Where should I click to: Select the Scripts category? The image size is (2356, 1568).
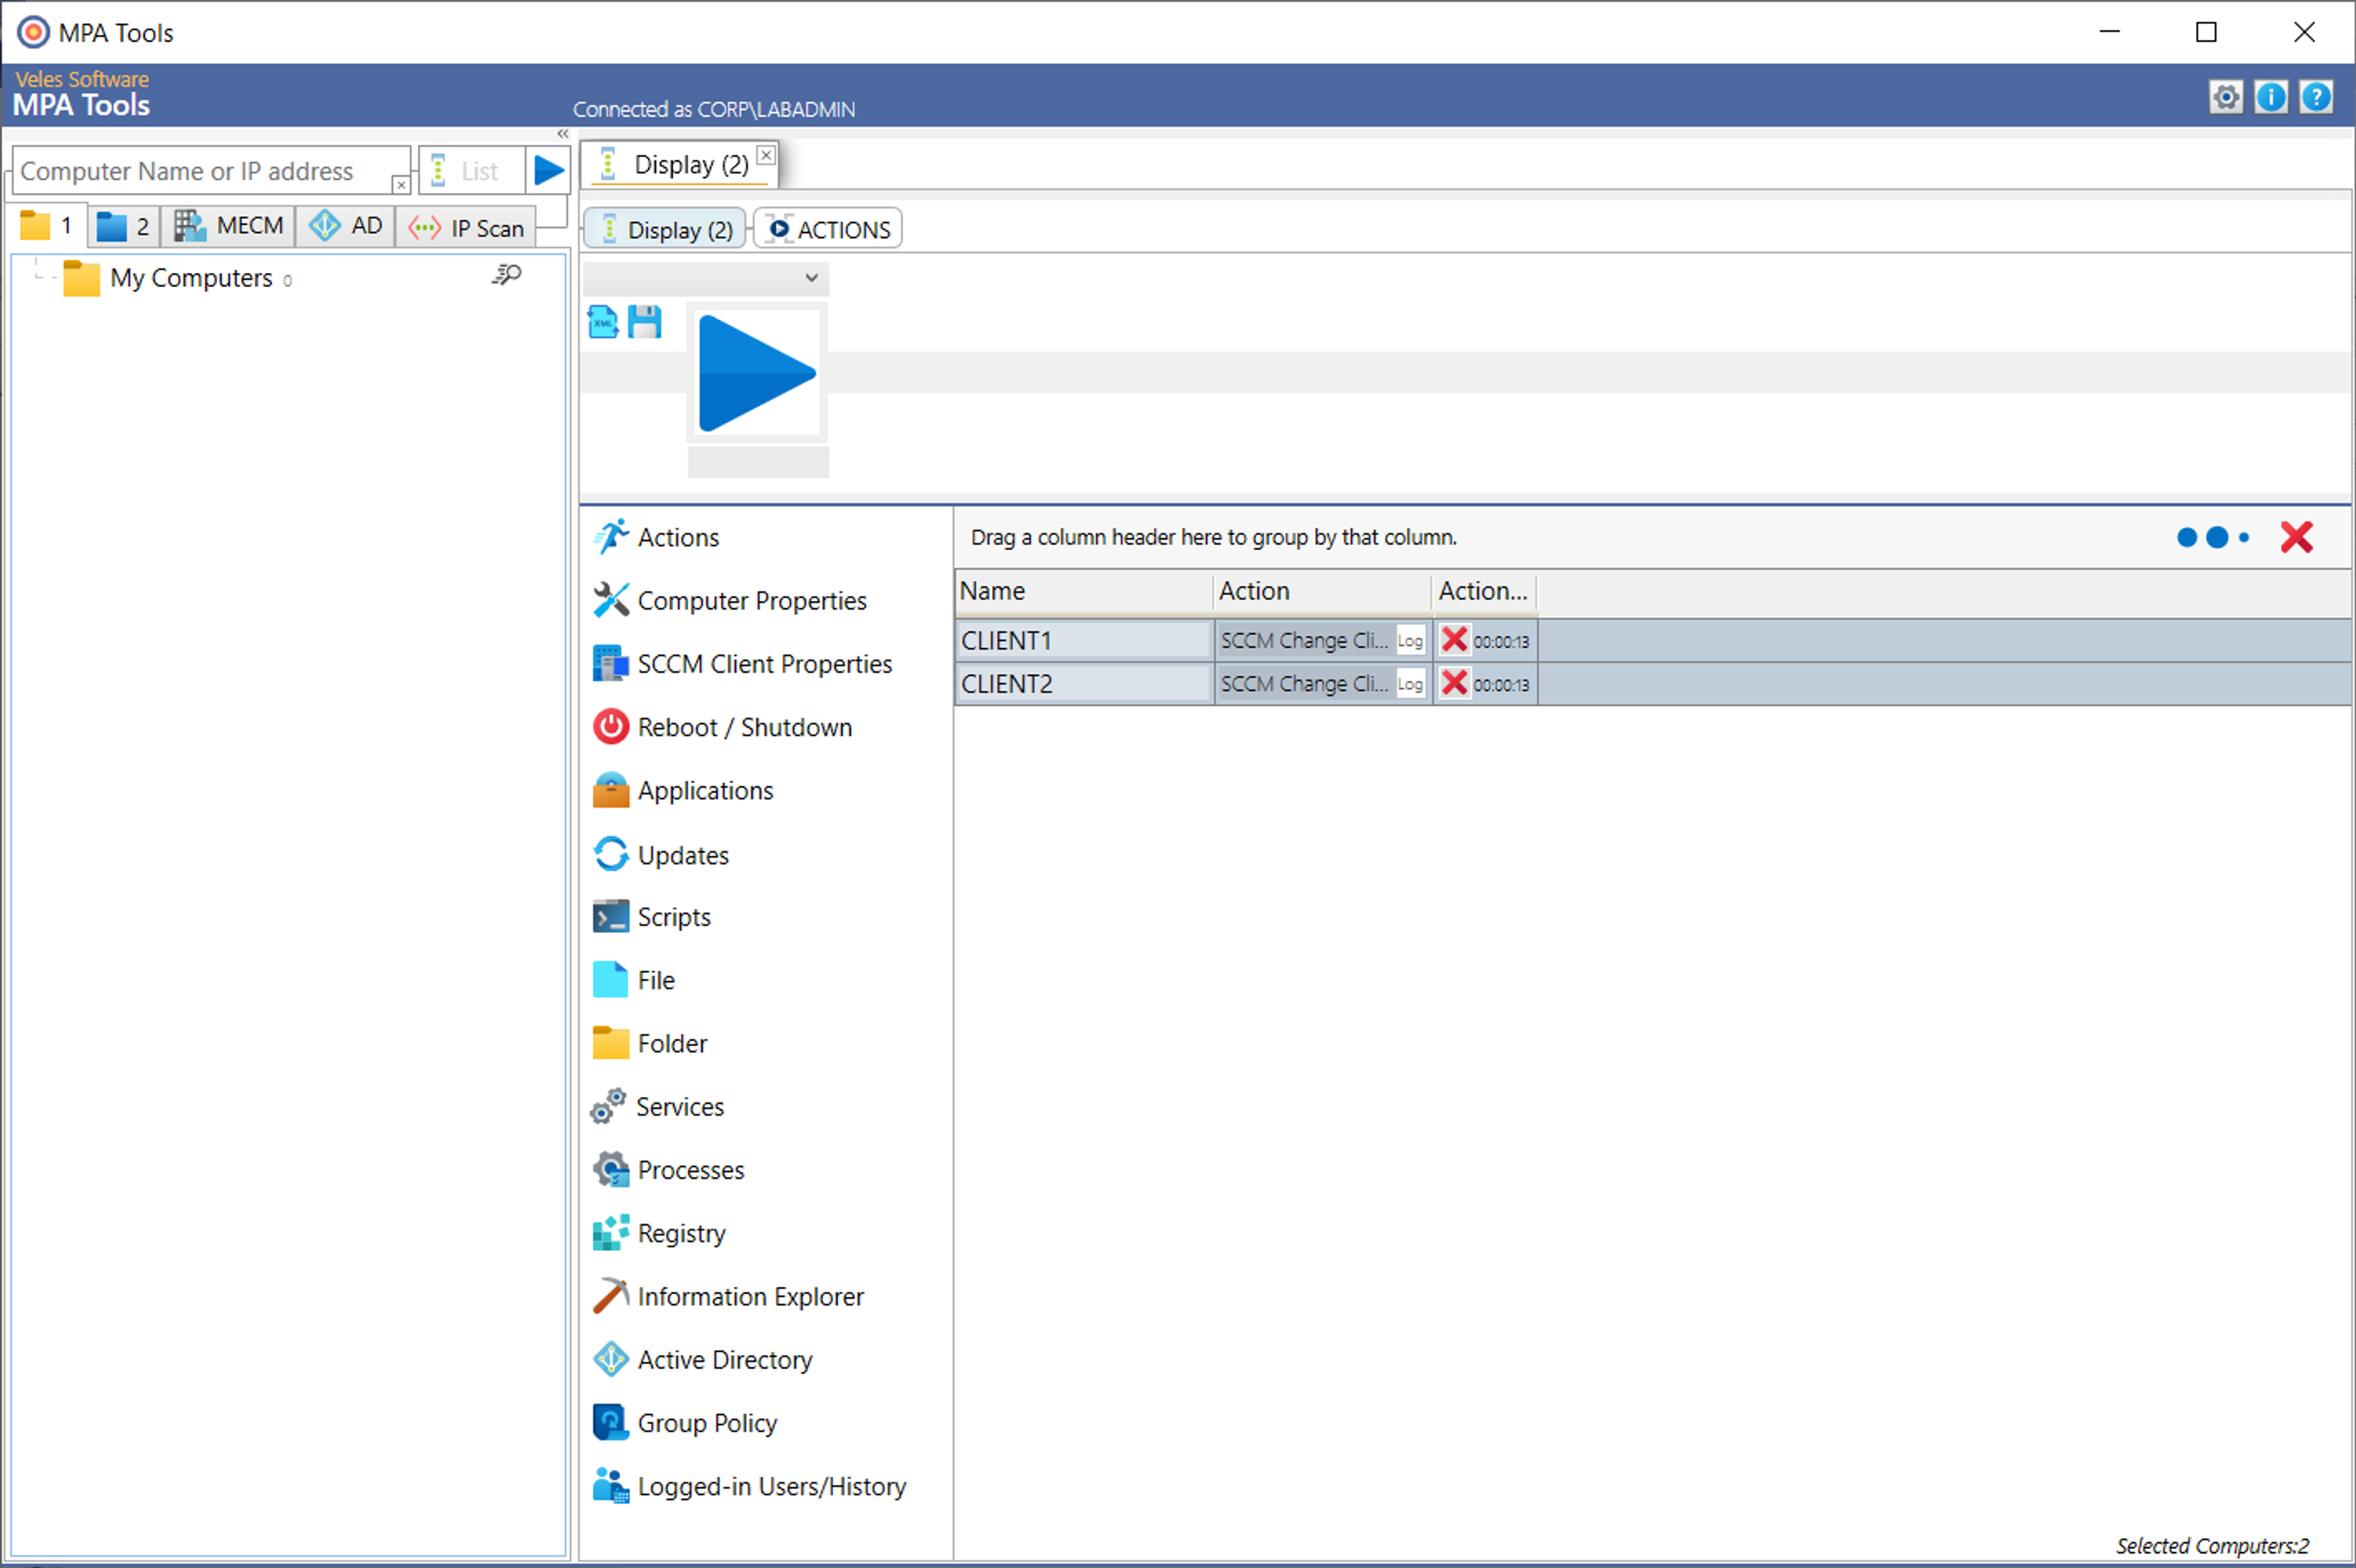(651, 917)
